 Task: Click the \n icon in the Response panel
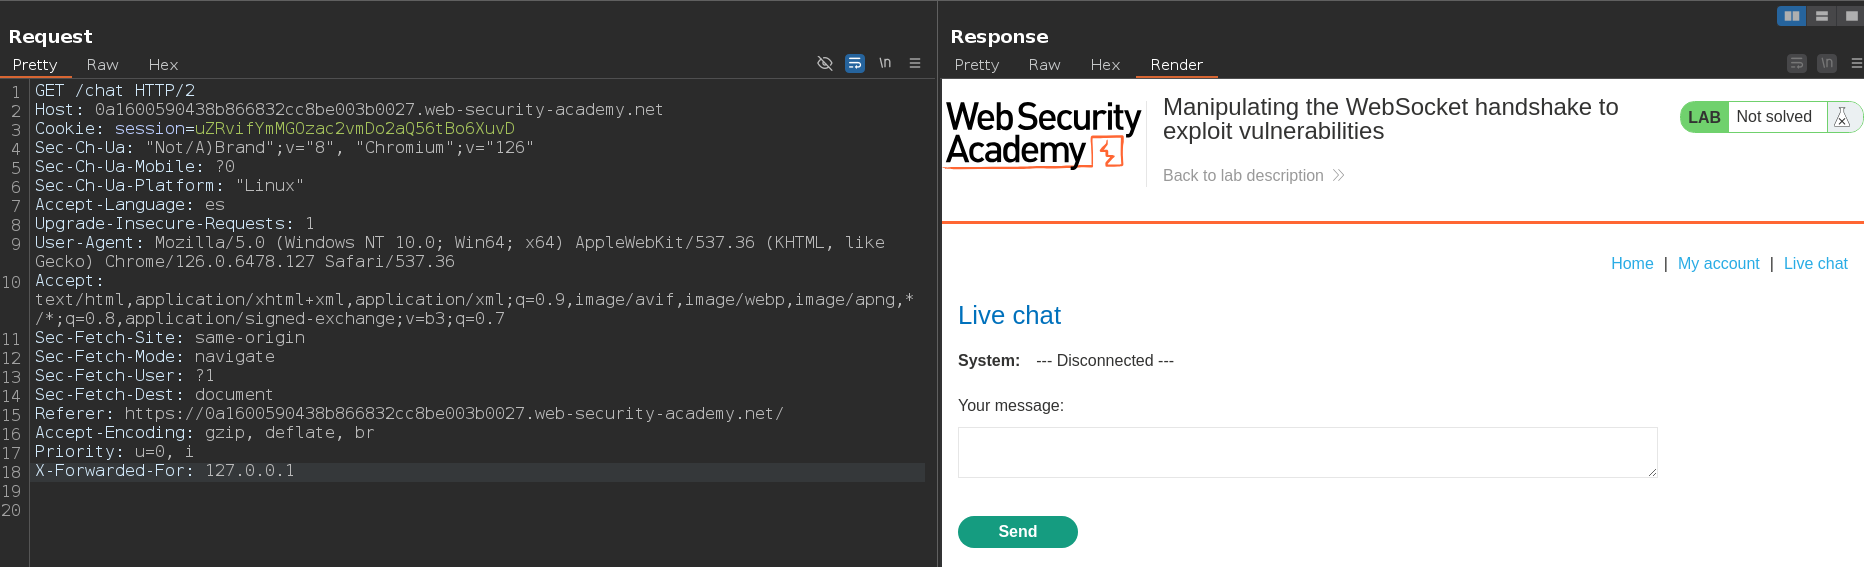coord(1827,63)
